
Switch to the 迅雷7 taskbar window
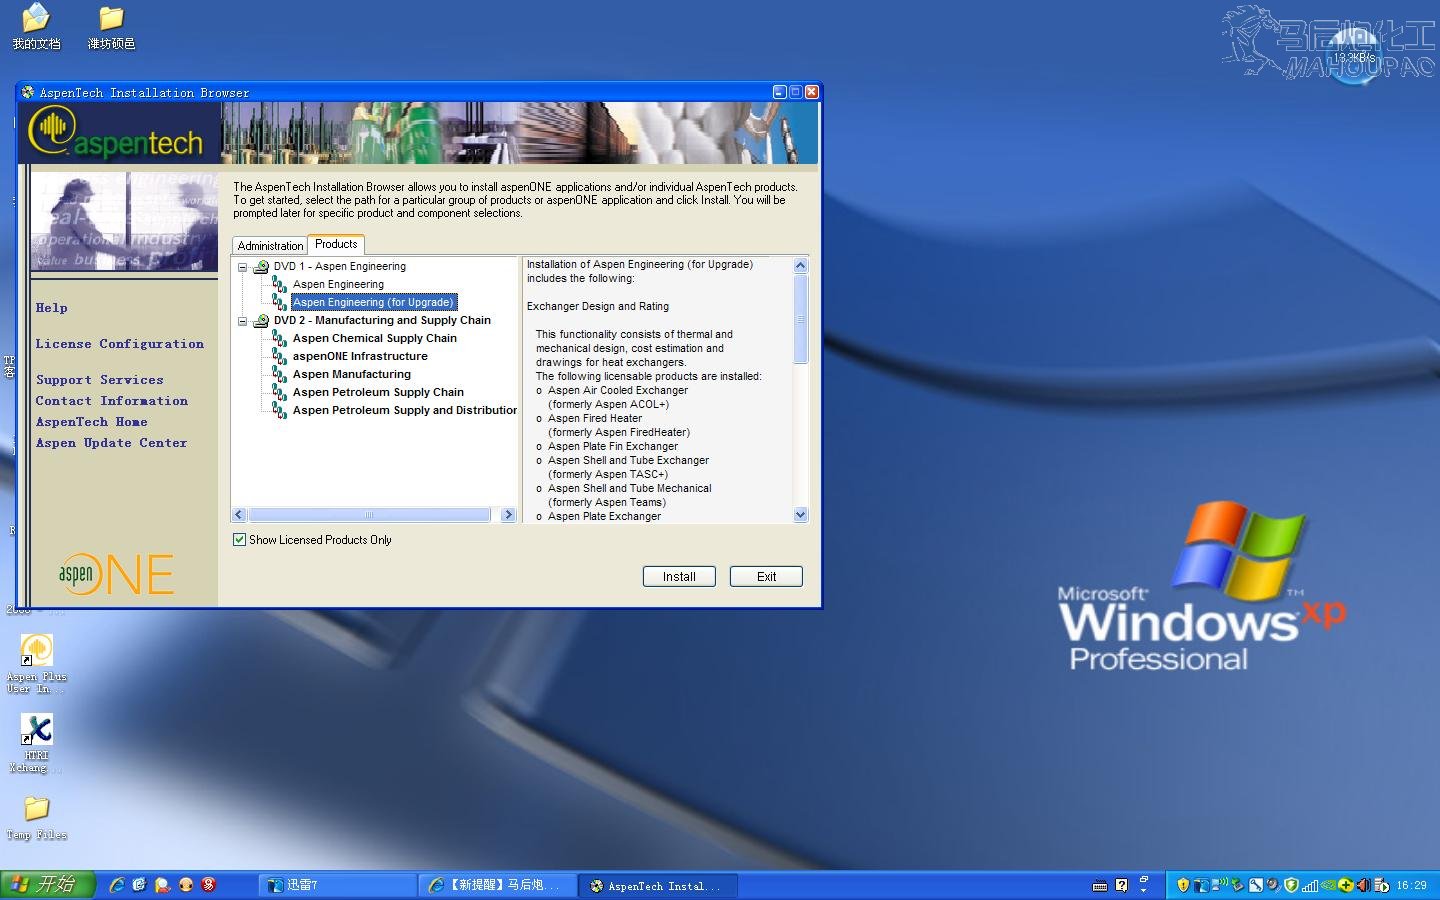coord(338,885)
